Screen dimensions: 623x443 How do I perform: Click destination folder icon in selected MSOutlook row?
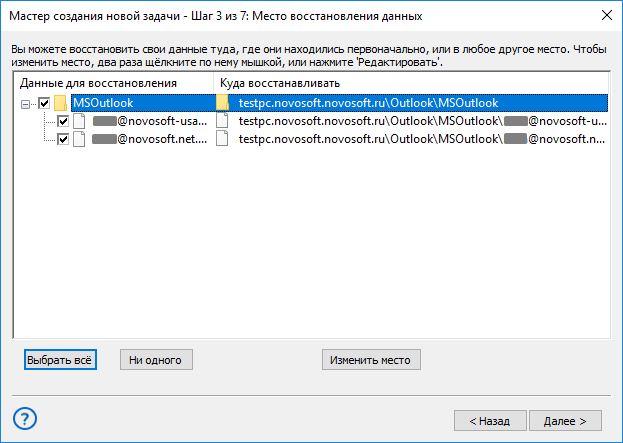click(x=222, y=103)
